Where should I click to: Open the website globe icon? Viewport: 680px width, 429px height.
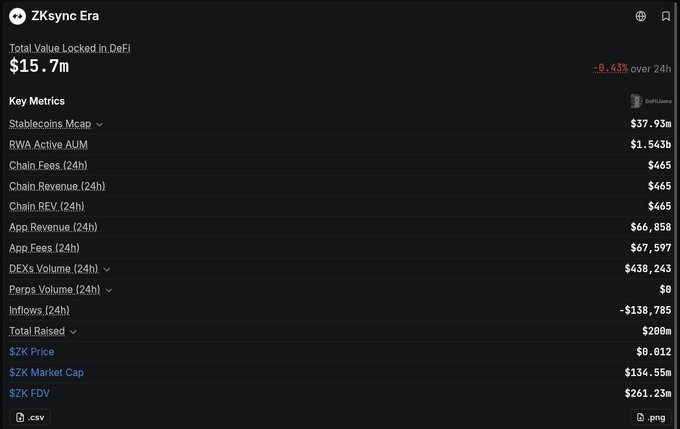coord(641,16)
